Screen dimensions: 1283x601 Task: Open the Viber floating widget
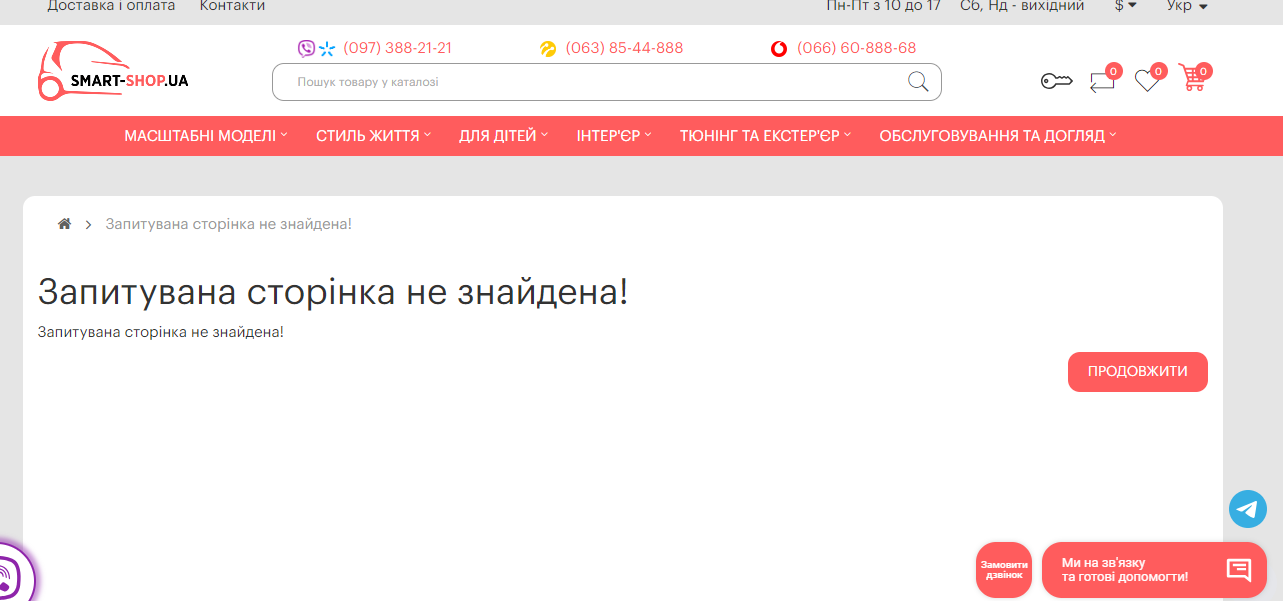(x=10, y=576)
